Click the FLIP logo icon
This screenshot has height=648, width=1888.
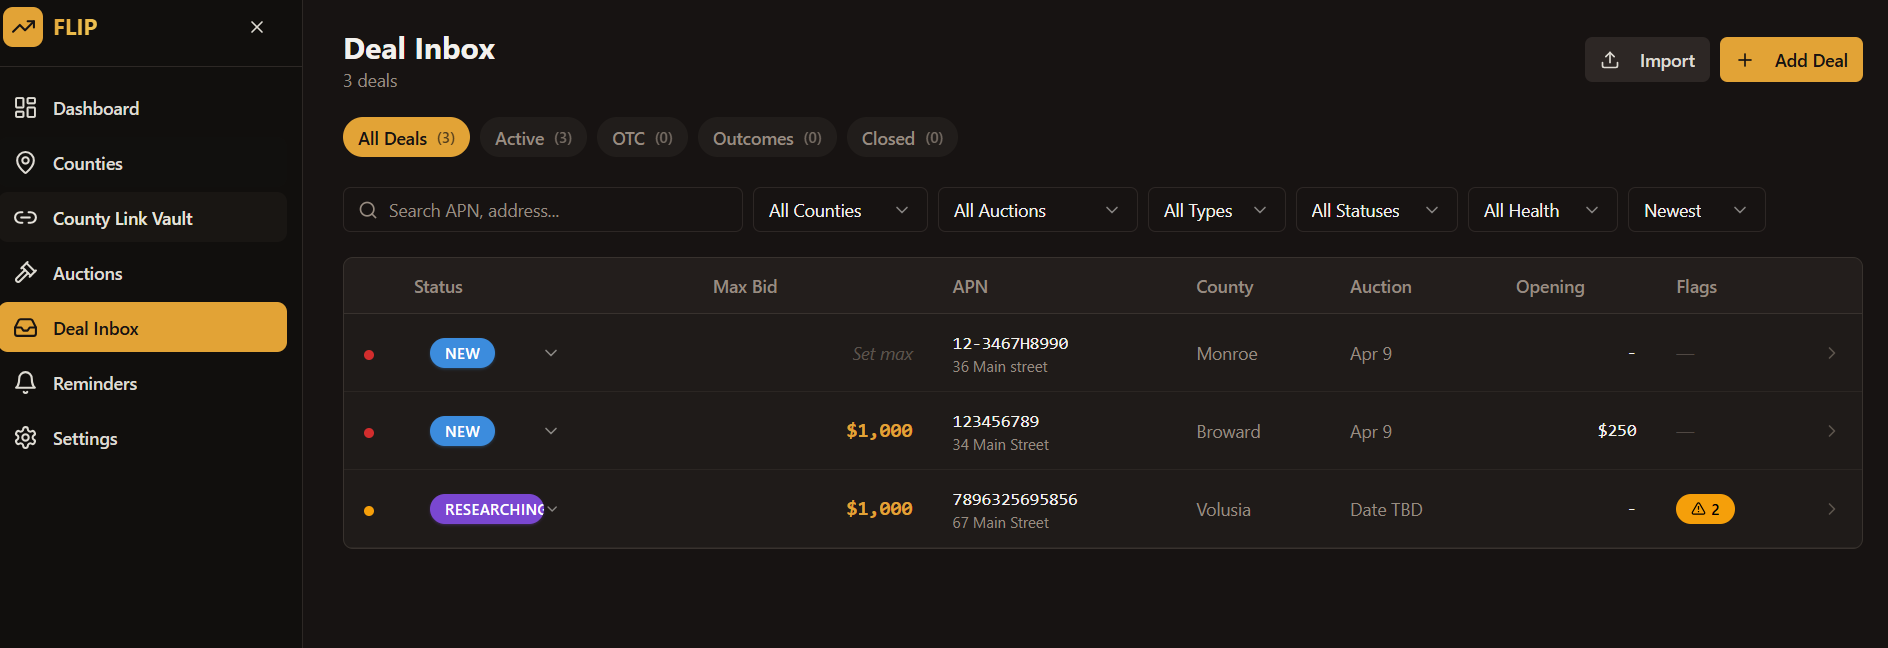23,27
